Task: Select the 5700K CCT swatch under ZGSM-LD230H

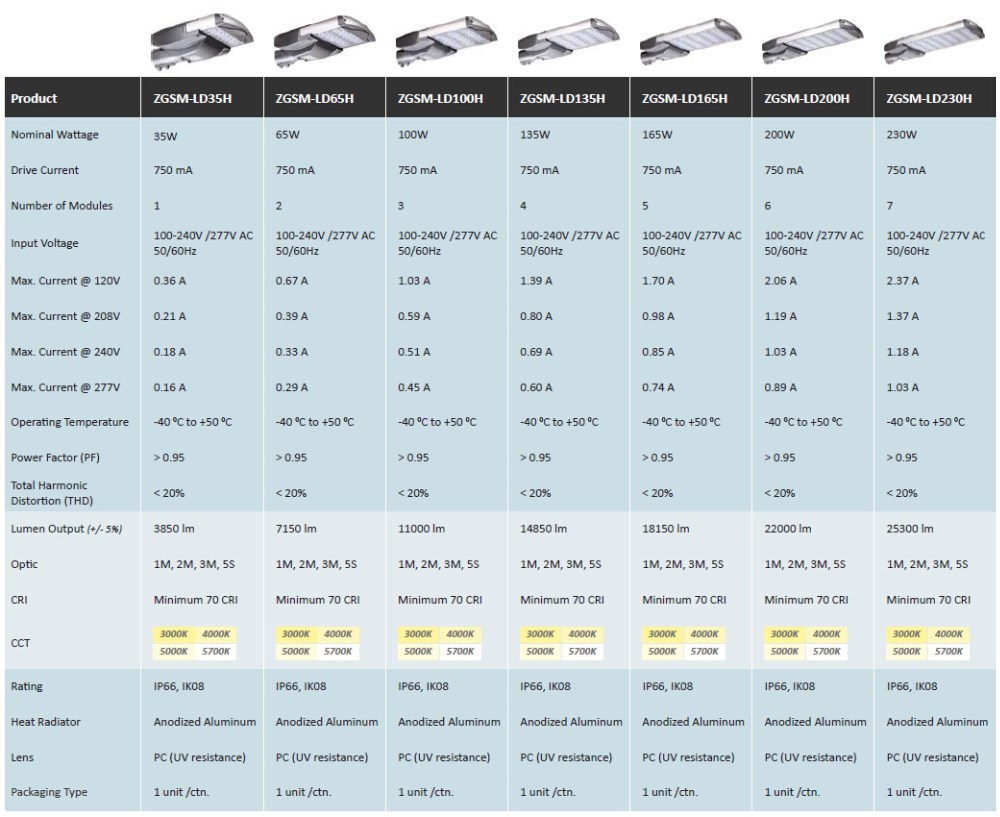Action: (949, 651)
